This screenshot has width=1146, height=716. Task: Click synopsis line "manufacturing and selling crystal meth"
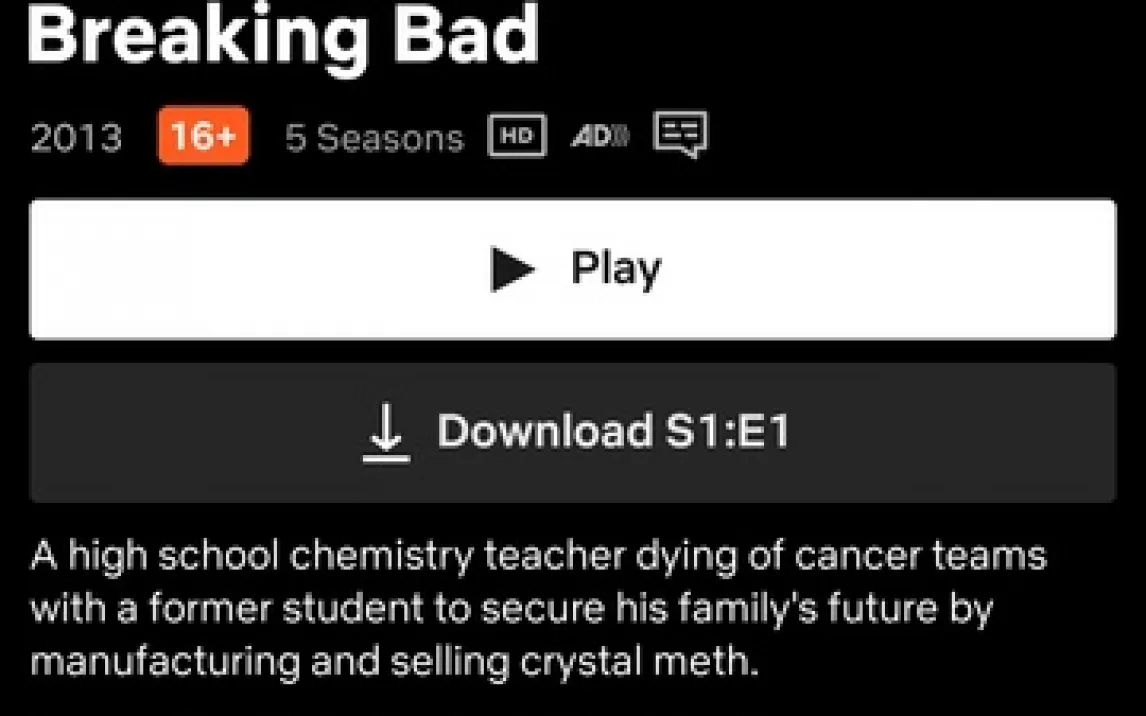pos(394,662)
